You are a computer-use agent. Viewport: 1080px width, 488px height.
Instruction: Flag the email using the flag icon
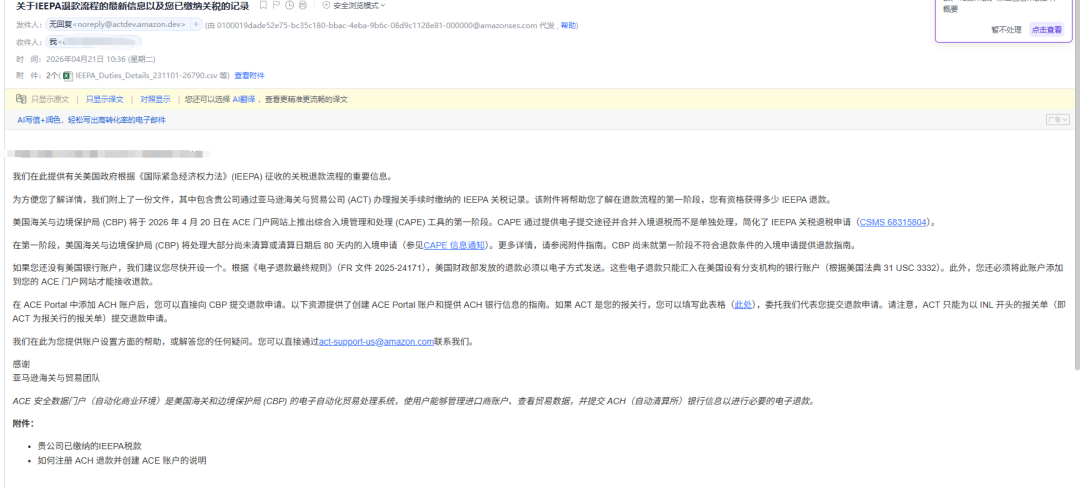click(x=276, y=6)
